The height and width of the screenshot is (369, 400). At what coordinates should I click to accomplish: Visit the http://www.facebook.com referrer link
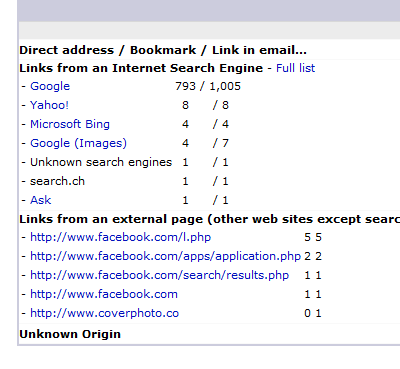coord(104,294)
